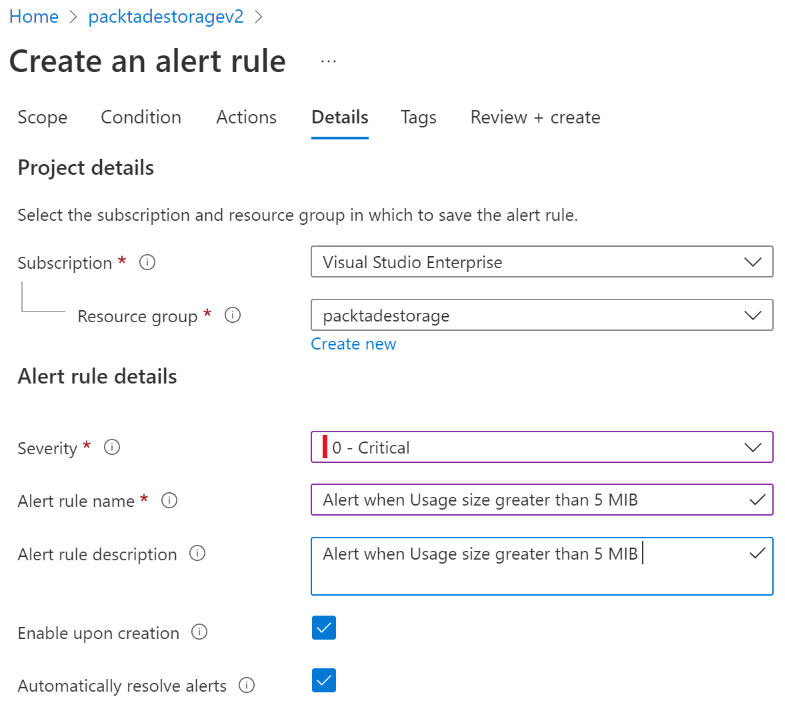Go to the Review + create tab
This screenshot has height=703, width=785.
pos(535,117)
